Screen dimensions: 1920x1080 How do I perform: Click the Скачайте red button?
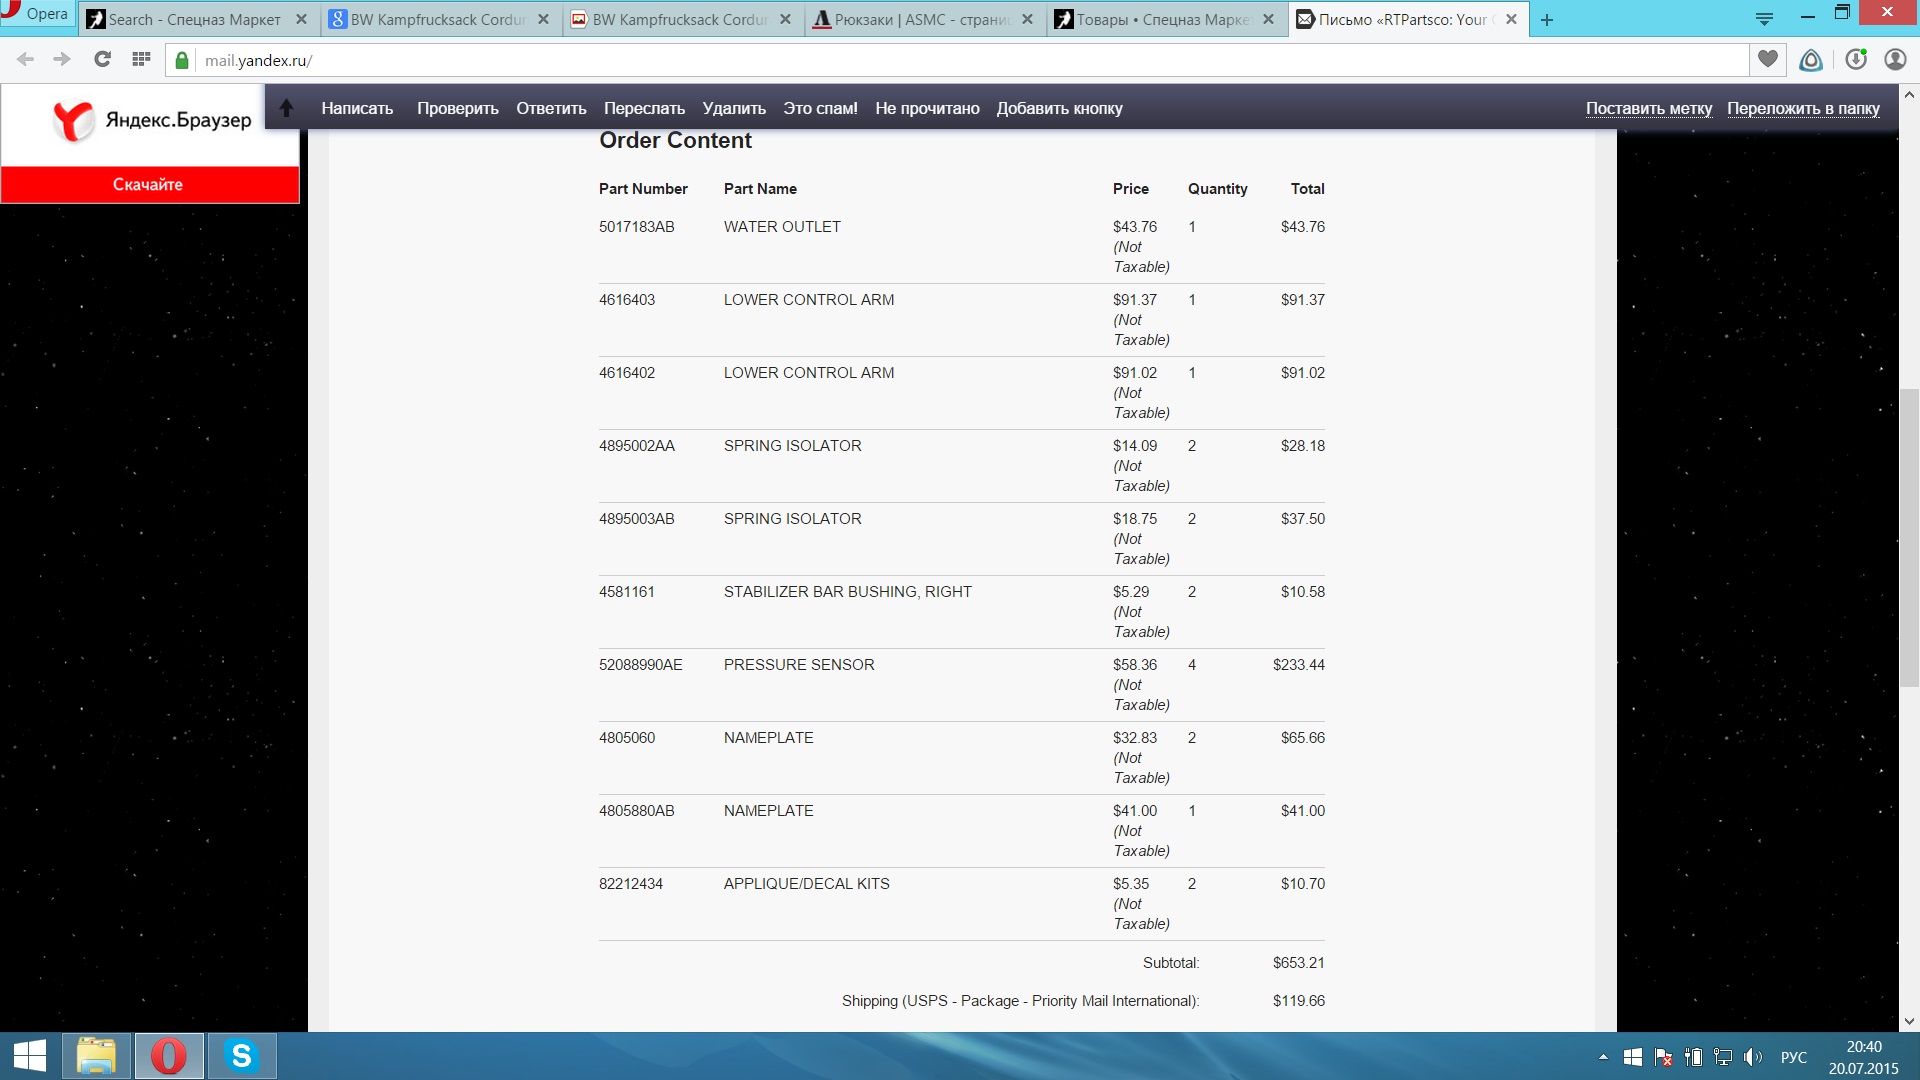tap(148, 184)
